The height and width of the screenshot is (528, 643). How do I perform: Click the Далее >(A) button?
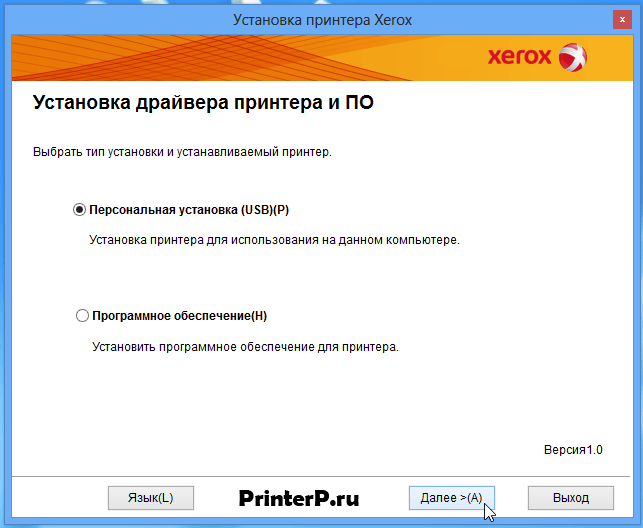pyautogui.click(x=451, y=498)
